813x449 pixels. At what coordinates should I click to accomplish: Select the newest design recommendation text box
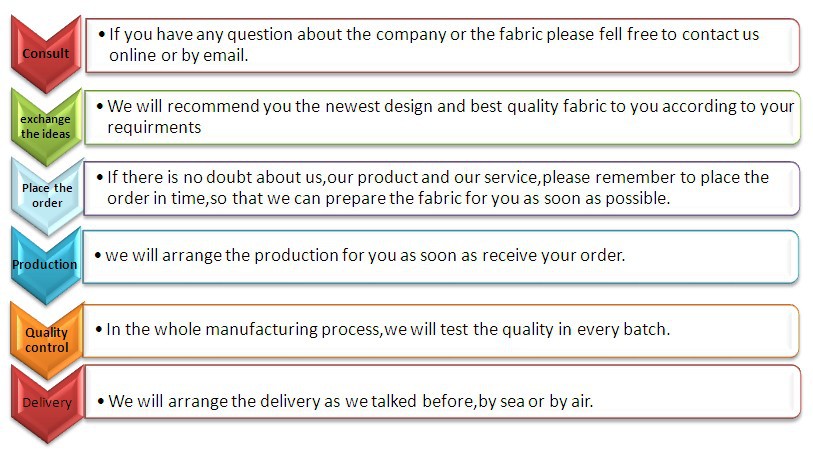click(442, 118)
